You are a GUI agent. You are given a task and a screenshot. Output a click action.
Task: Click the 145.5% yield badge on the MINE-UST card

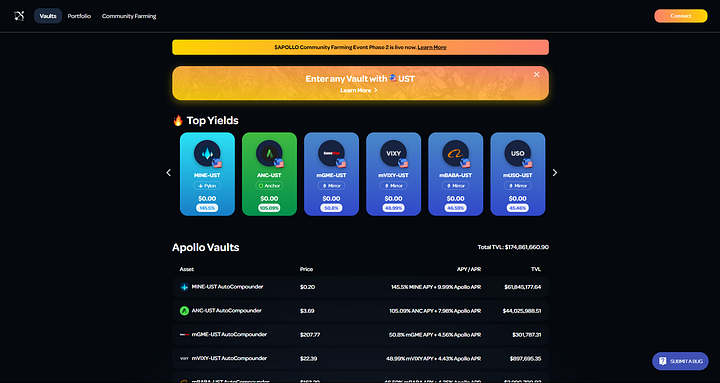[207, 208]
